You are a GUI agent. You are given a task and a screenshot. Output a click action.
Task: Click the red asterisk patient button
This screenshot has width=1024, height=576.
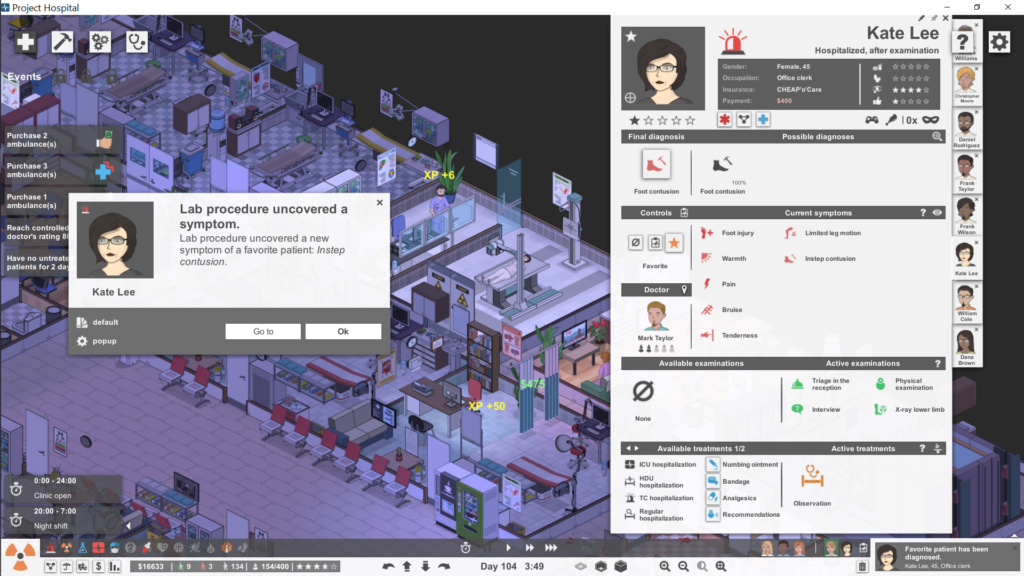point(724,120)
